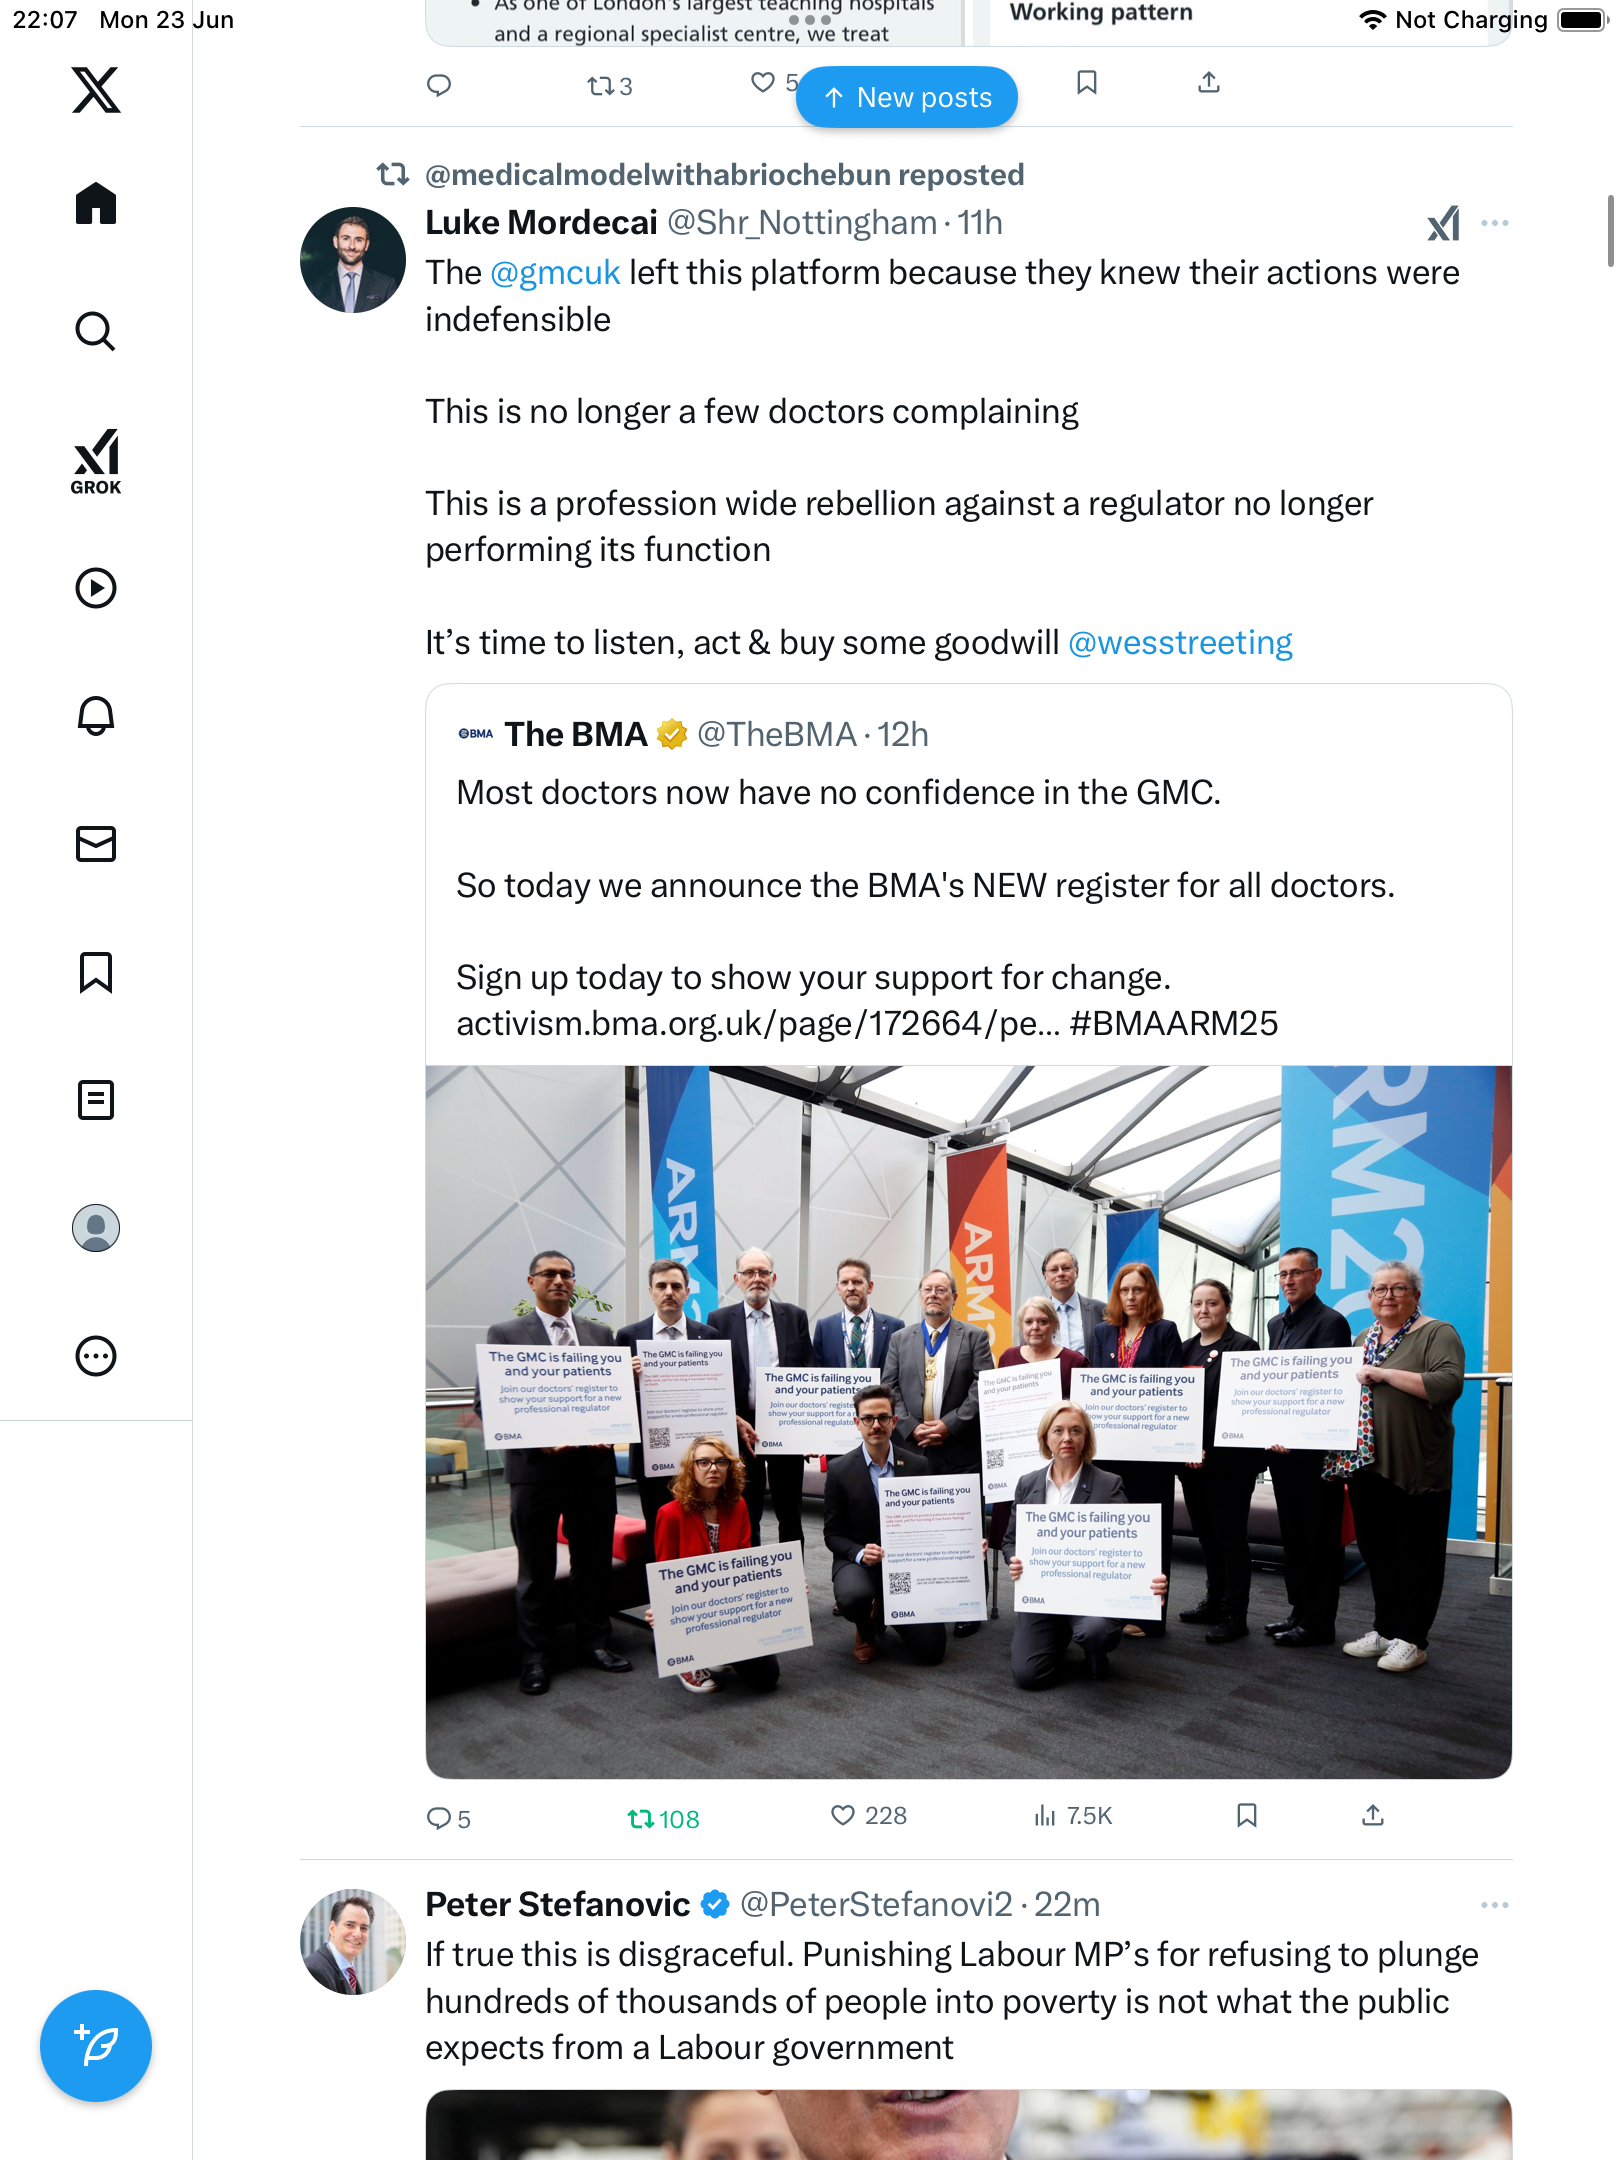The image size is (1620, 2160).
Task: Open more options on Luke Mordecai's post
Action: 1494,223
